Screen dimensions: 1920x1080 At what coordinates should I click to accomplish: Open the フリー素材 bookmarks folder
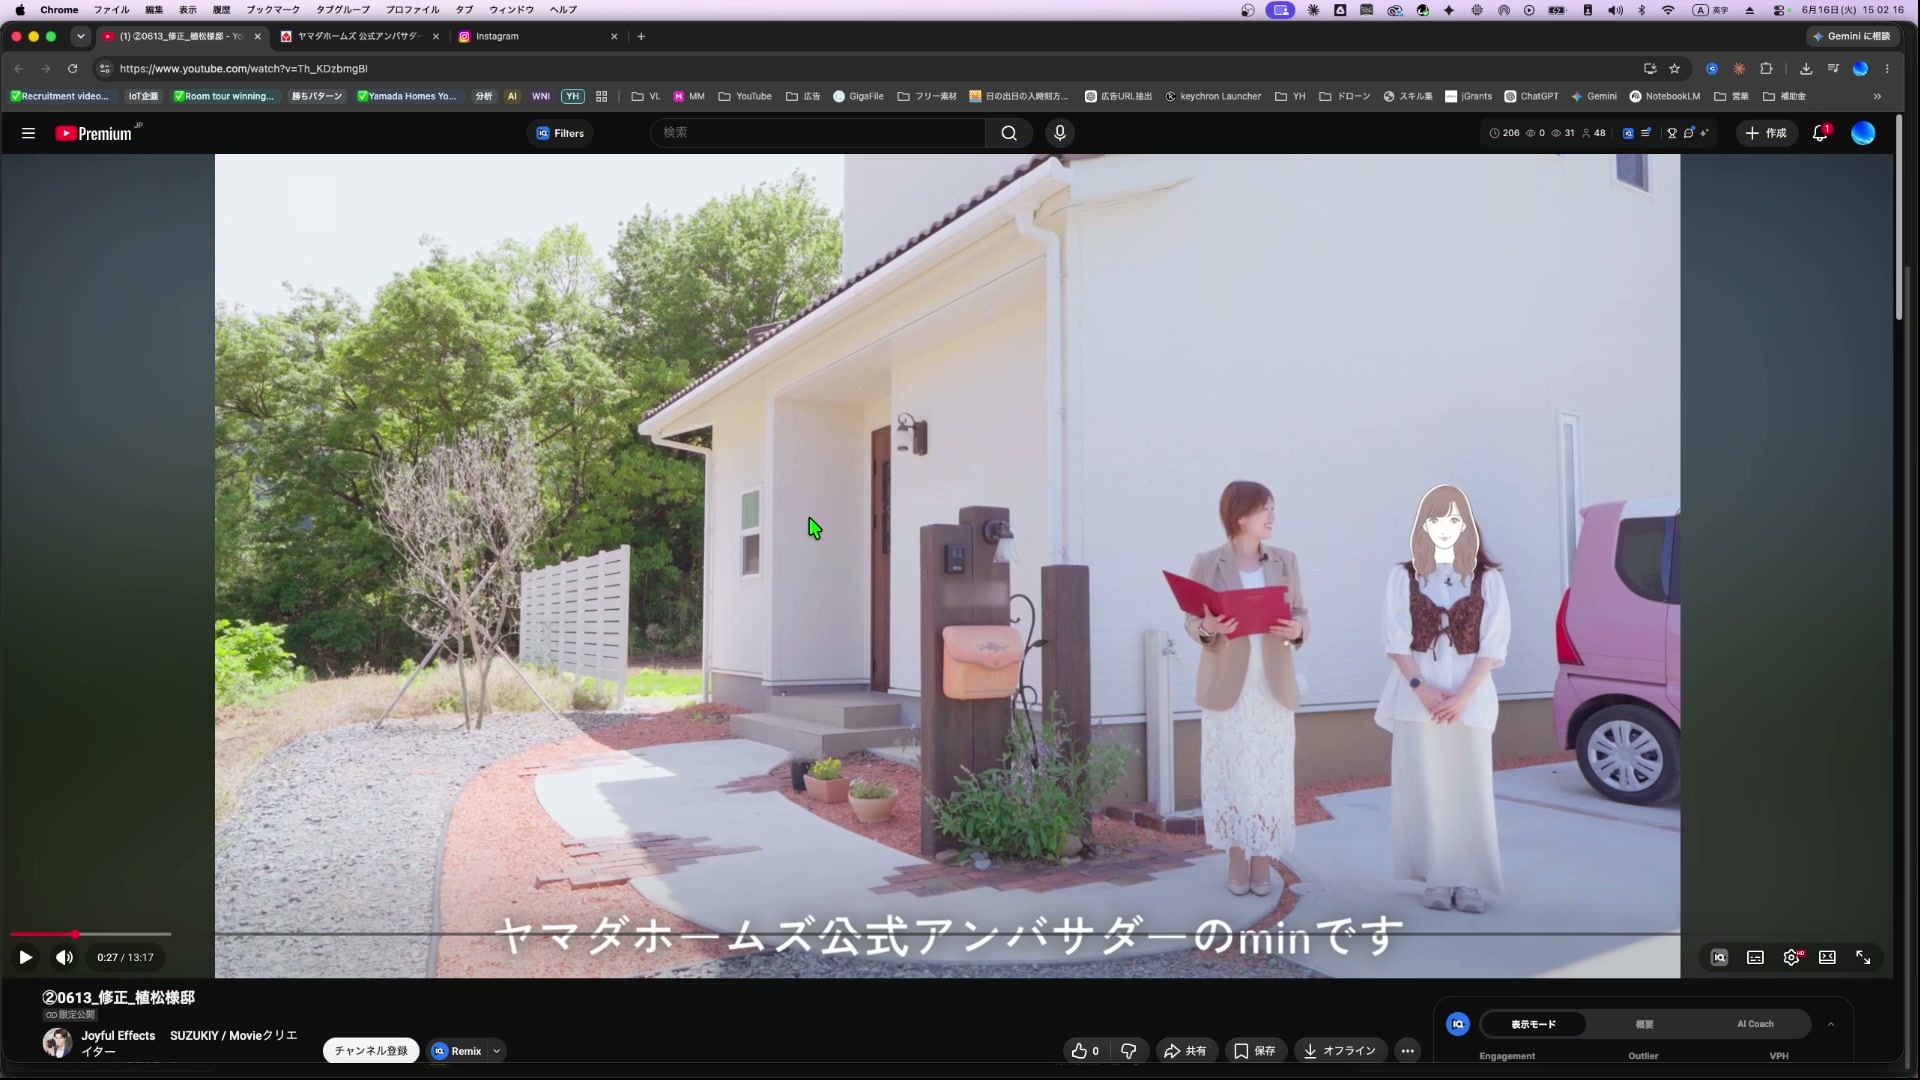click(x=927, y=96)
